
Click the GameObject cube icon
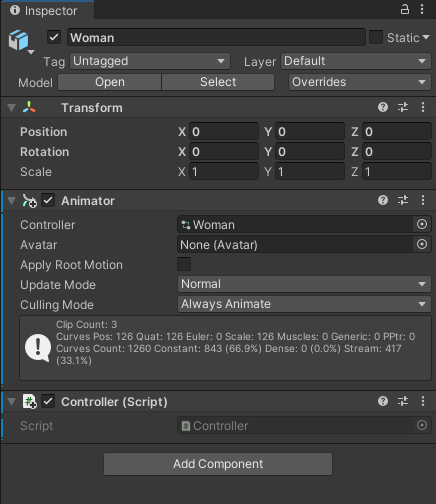point(18,40)
